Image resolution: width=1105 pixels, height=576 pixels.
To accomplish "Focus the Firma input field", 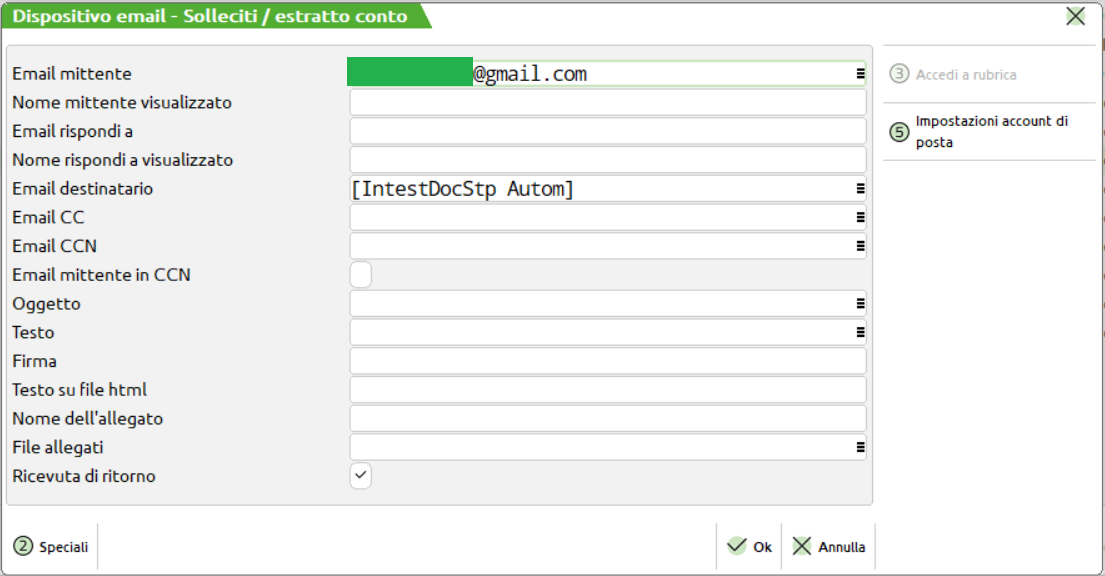I will coord(607,361).
